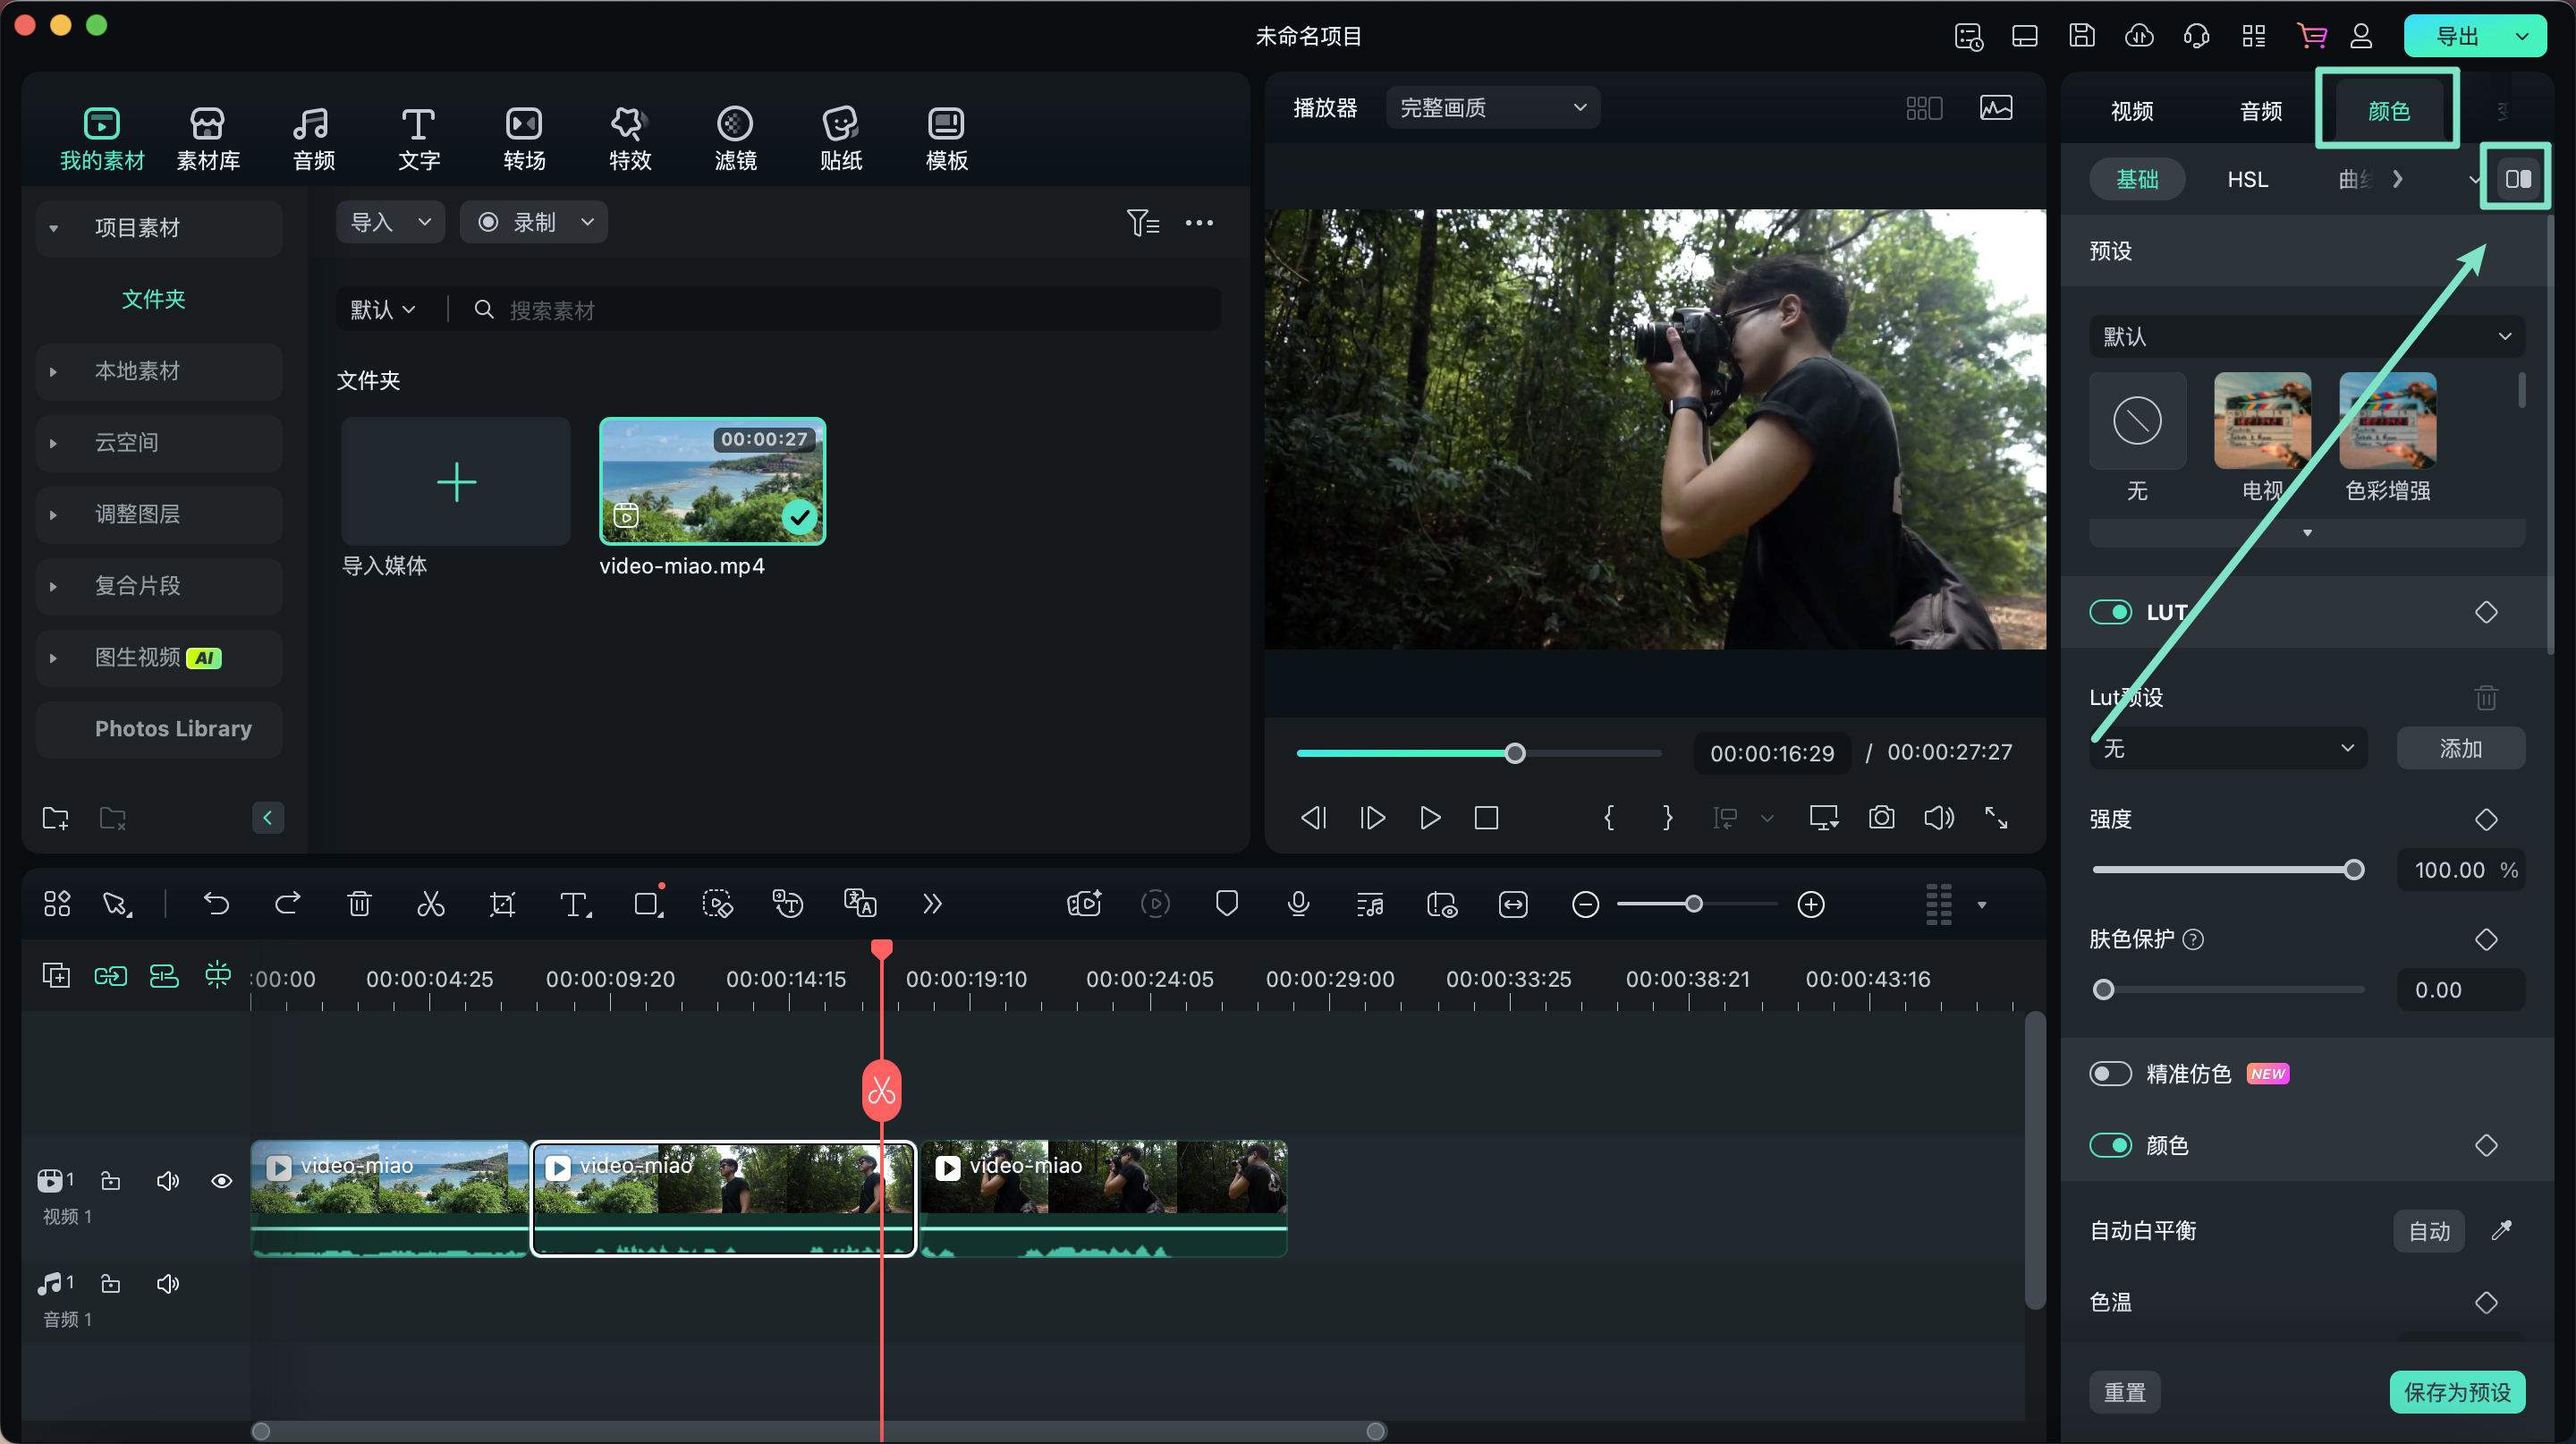Open the 滤镜 filters tab
This screenshot has width=2576, height=1444.
pos(735,139)
